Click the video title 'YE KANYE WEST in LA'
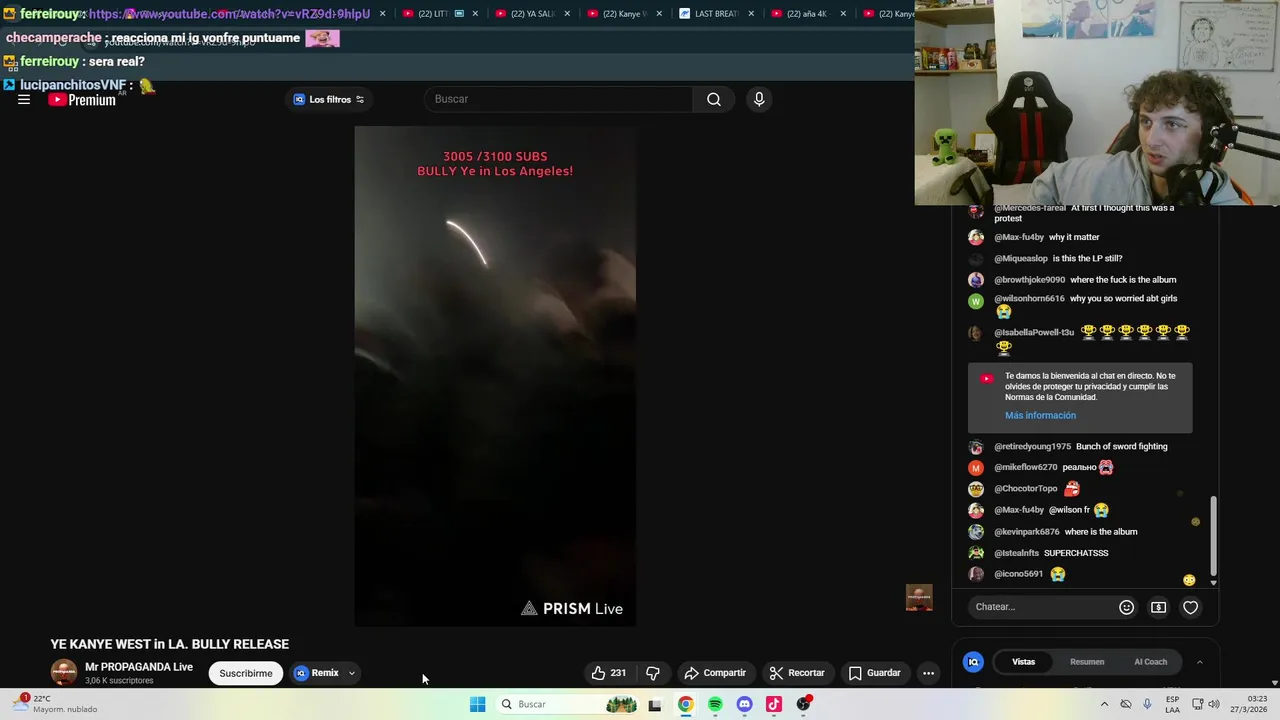The height and width of the screenshot is (720, 1280). (x=170, y=644)
